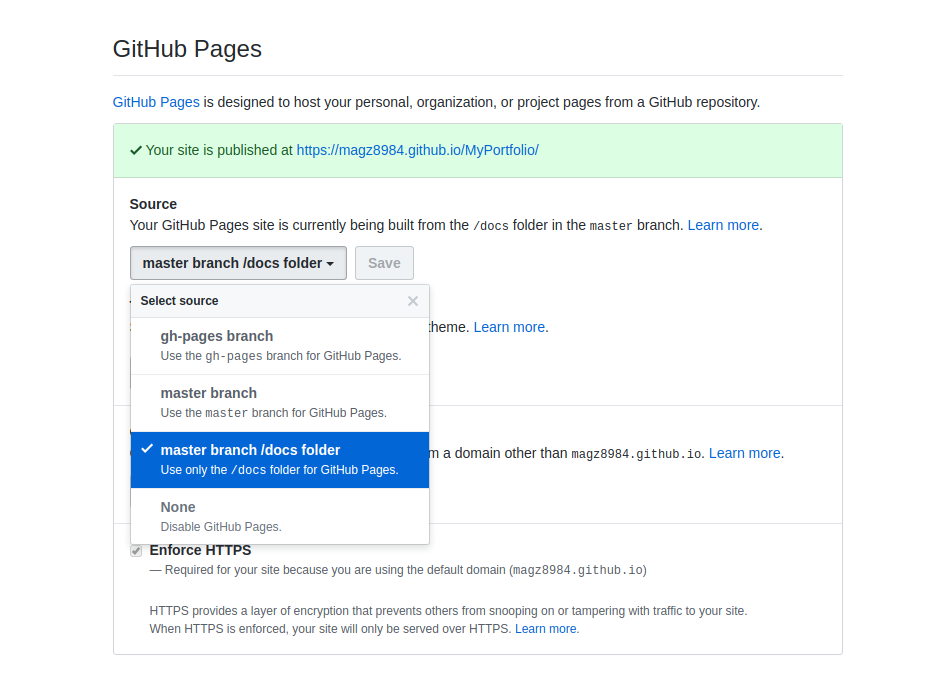
Task: Toggle the Enforce HTTPS checkbox
Action: pos(136,550)
